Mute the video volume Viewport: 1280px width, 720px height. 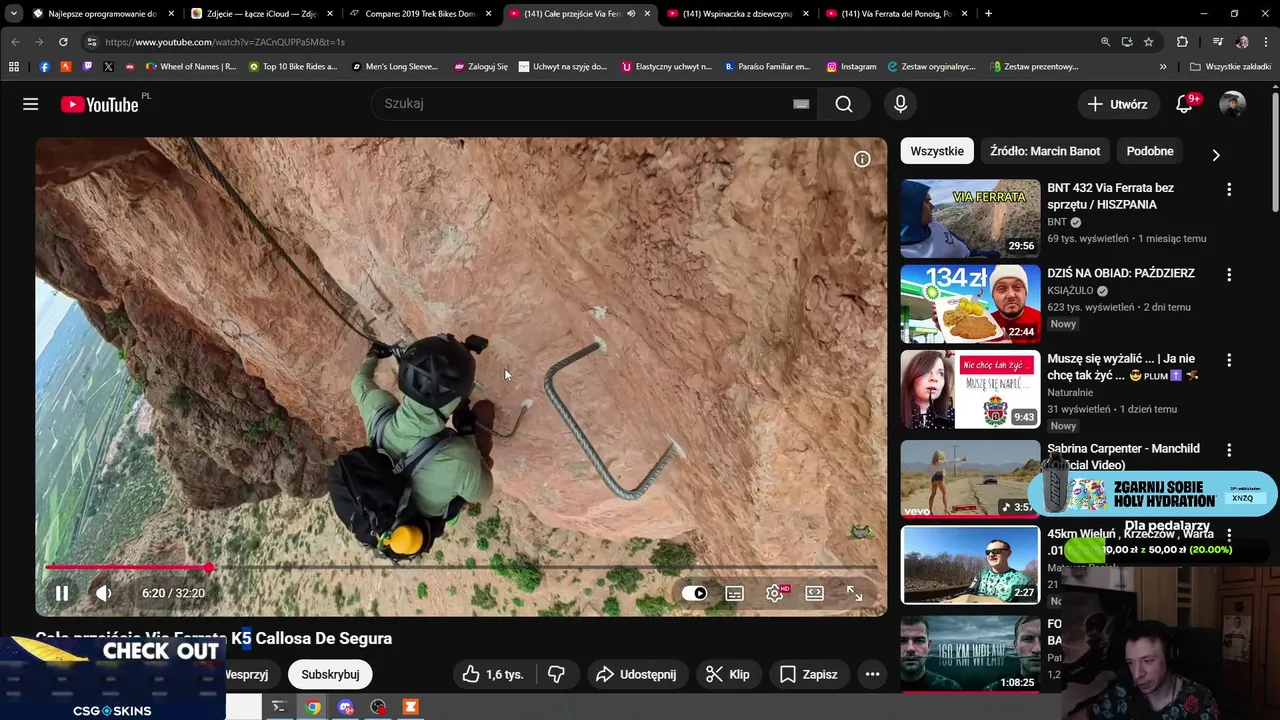pos(104,593)
